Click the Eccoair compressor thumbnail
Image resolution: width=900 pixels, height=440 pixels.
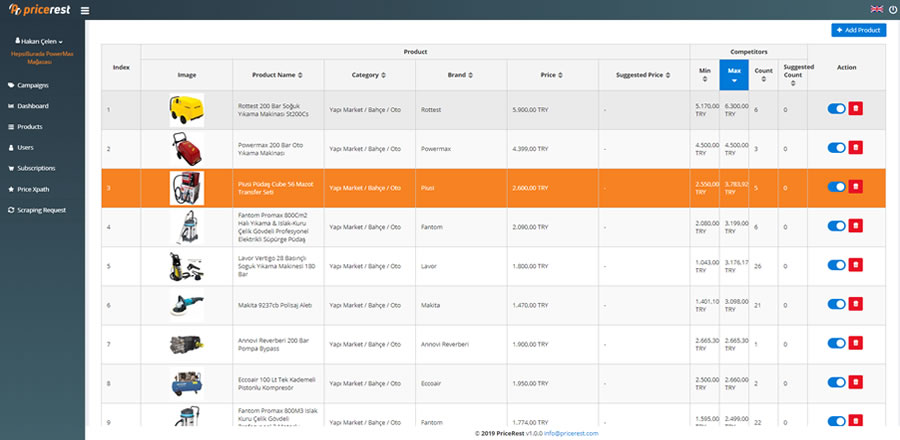[x=187, y=383]
